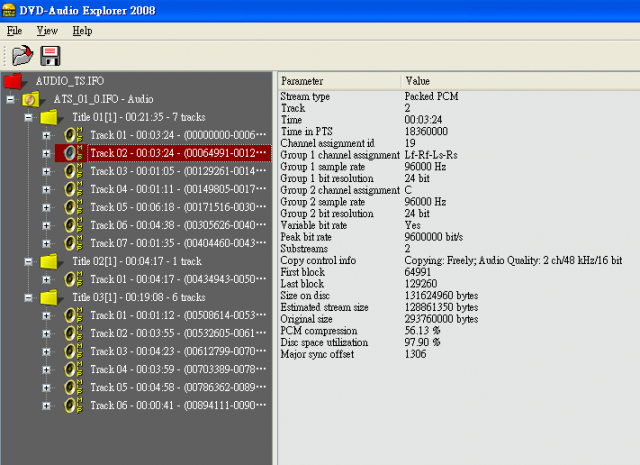
Task: Click the 293760000 bytes original size value
Action: (441, 319)
